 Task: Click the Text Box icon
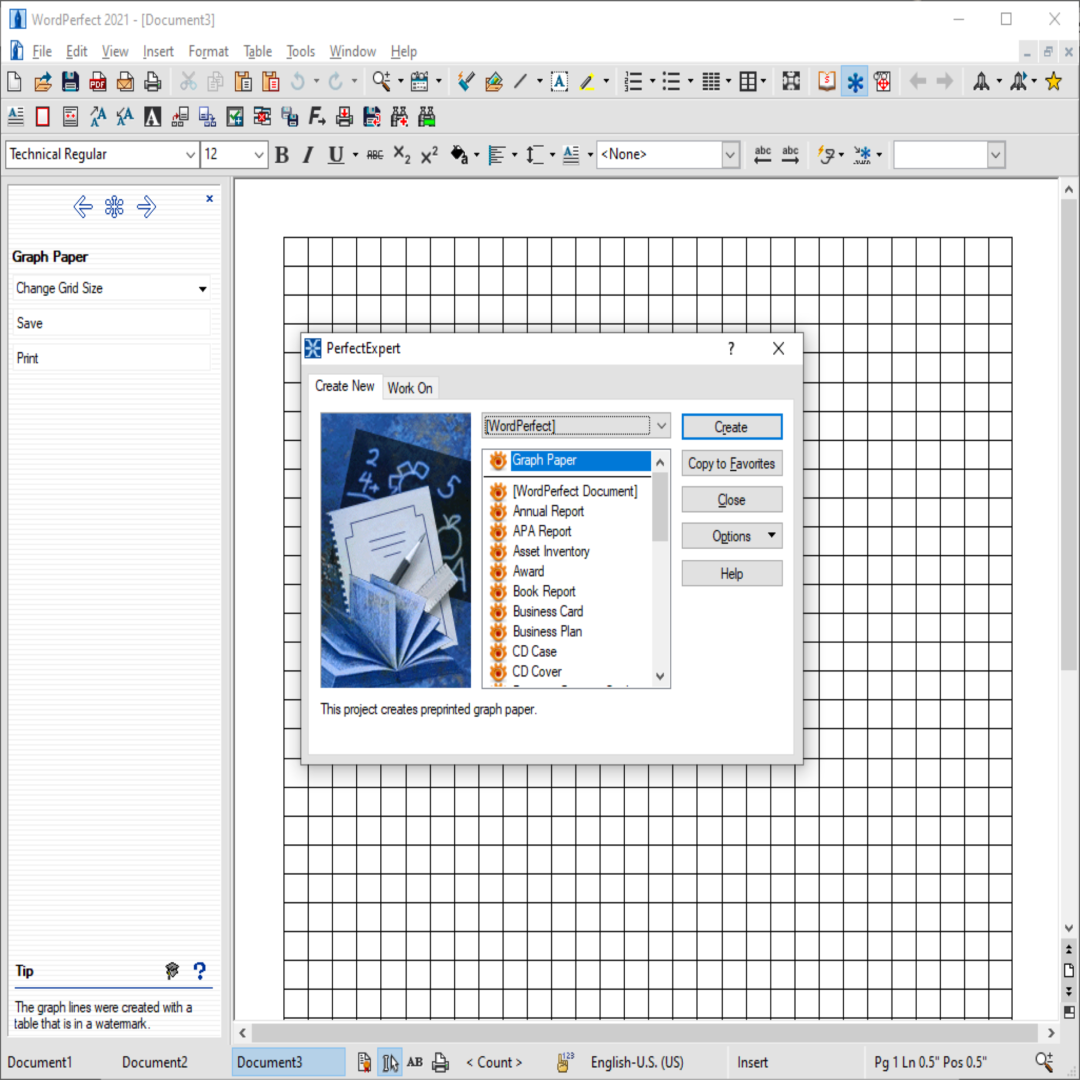click(559, 82)
